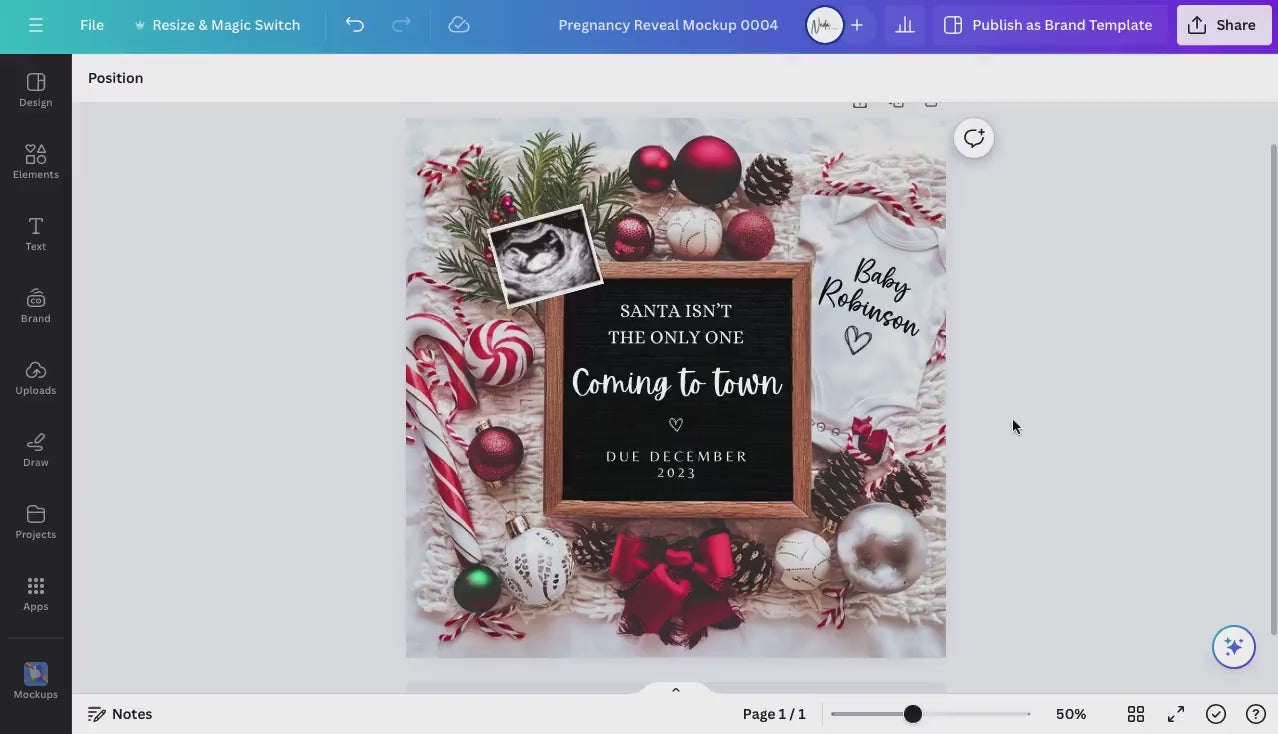1278x734 pixels.
Task: Toggle fullscreen present mode
Action: pos(1176,714)
